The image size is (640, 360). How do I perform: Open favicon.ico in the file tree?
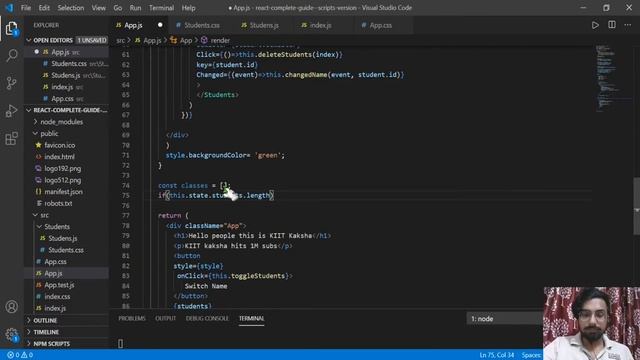click(60, 145)
